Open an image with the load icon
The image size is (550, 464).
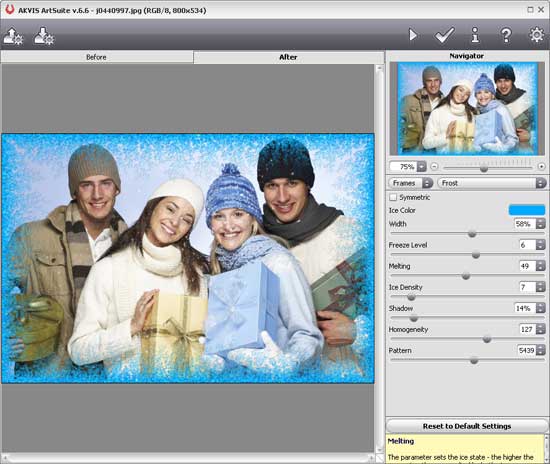(x=13, y=36)
